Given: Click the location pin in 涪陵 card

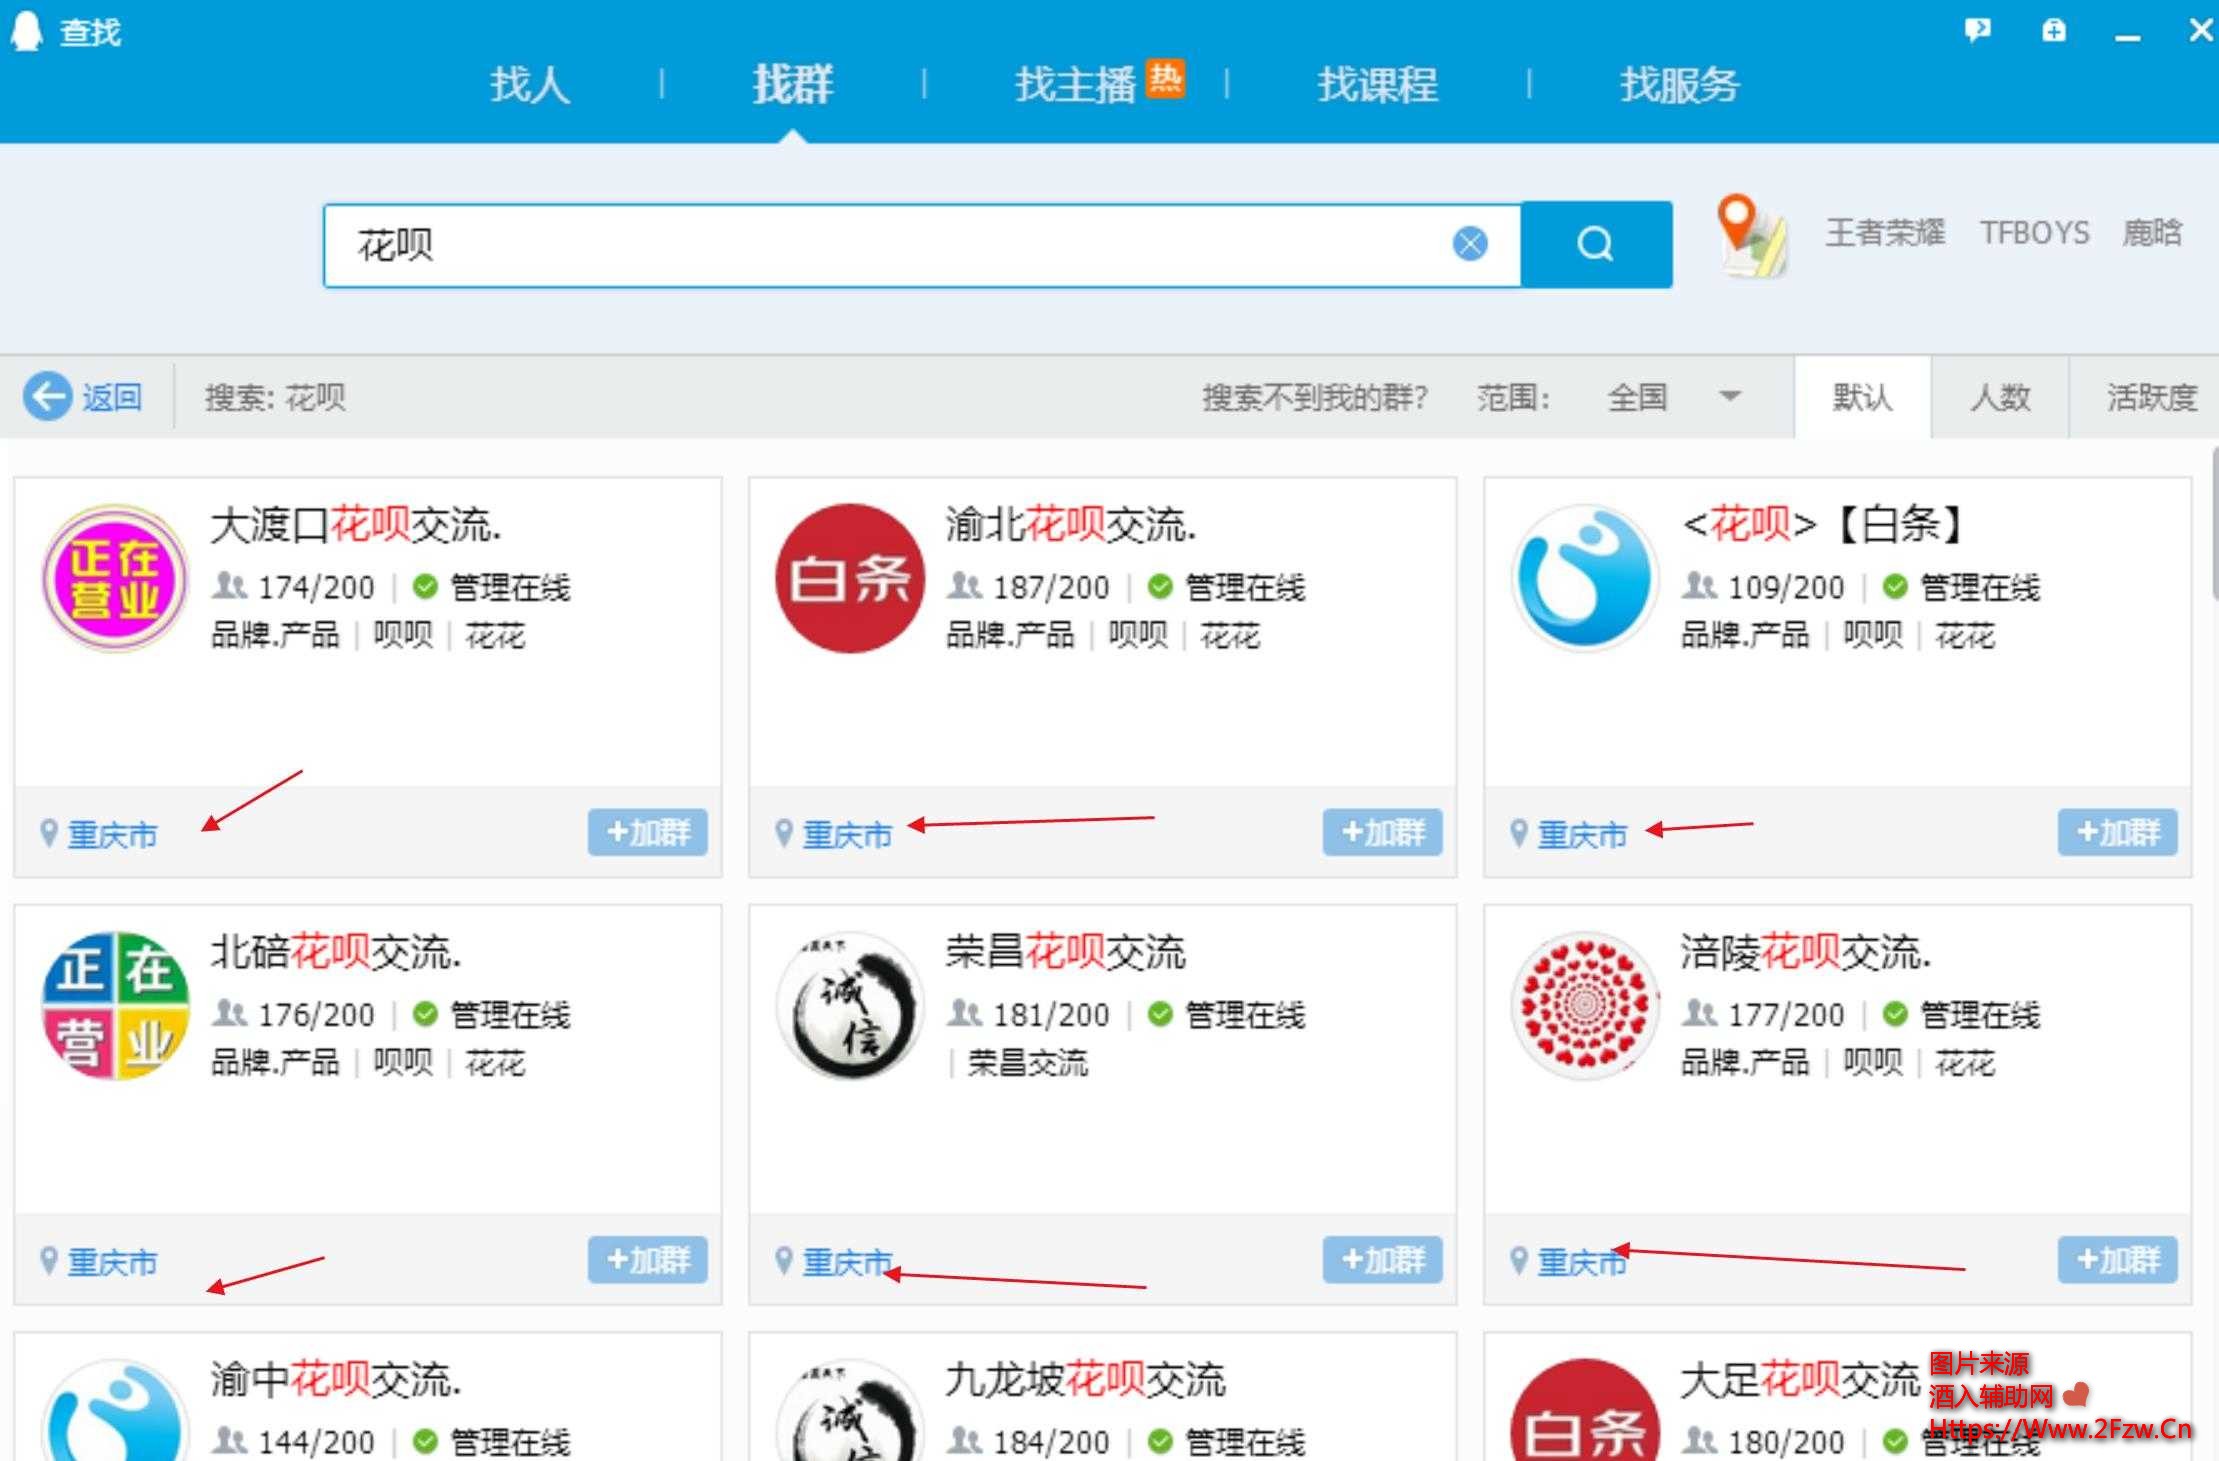Looking at the screenshot, I should pos(1519,1261).
